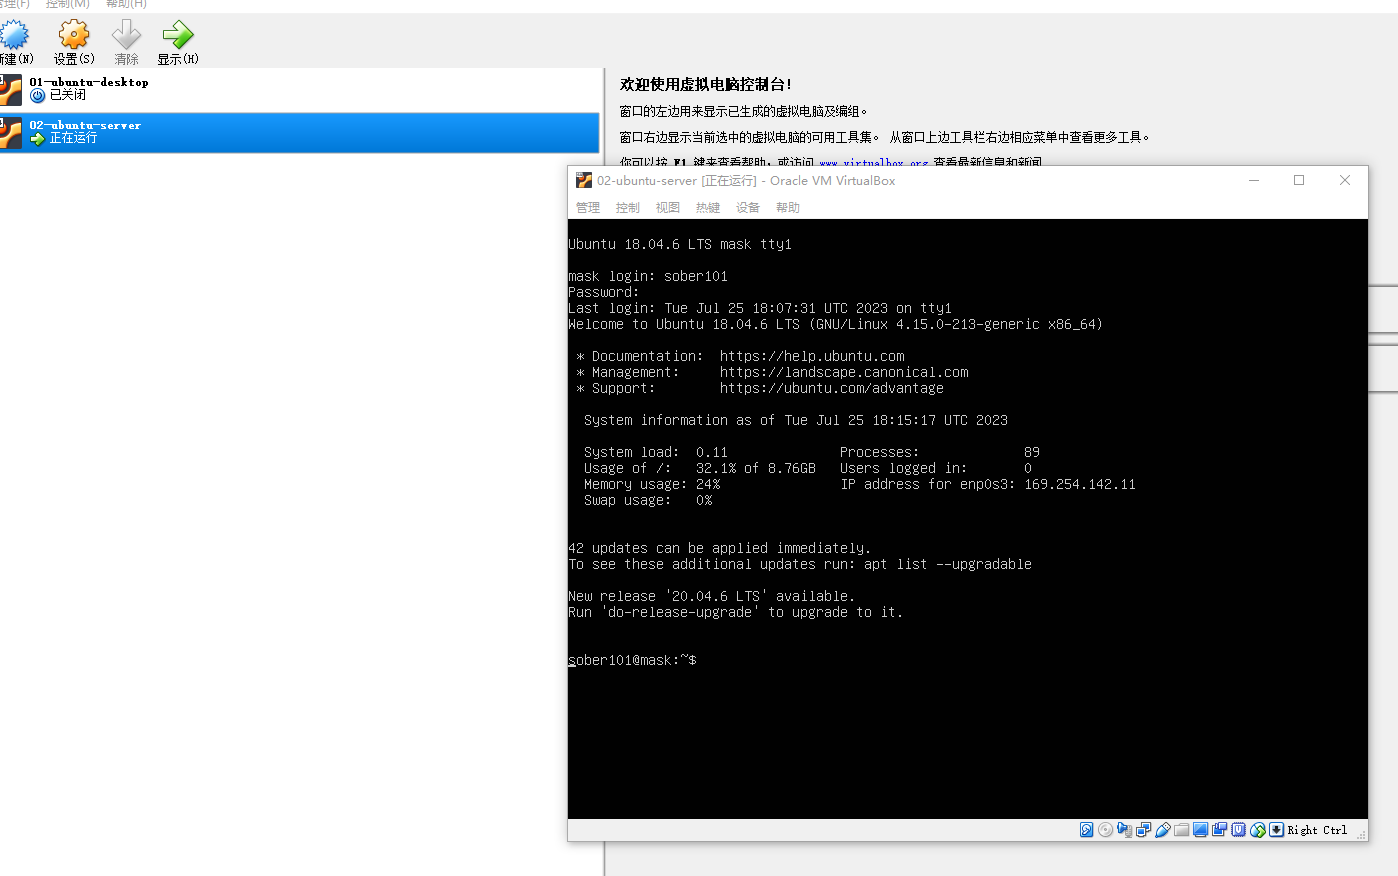Click the shared folders status icon
The height and width of the screenshot is (876, 1398).
[x=1181, y=829]
